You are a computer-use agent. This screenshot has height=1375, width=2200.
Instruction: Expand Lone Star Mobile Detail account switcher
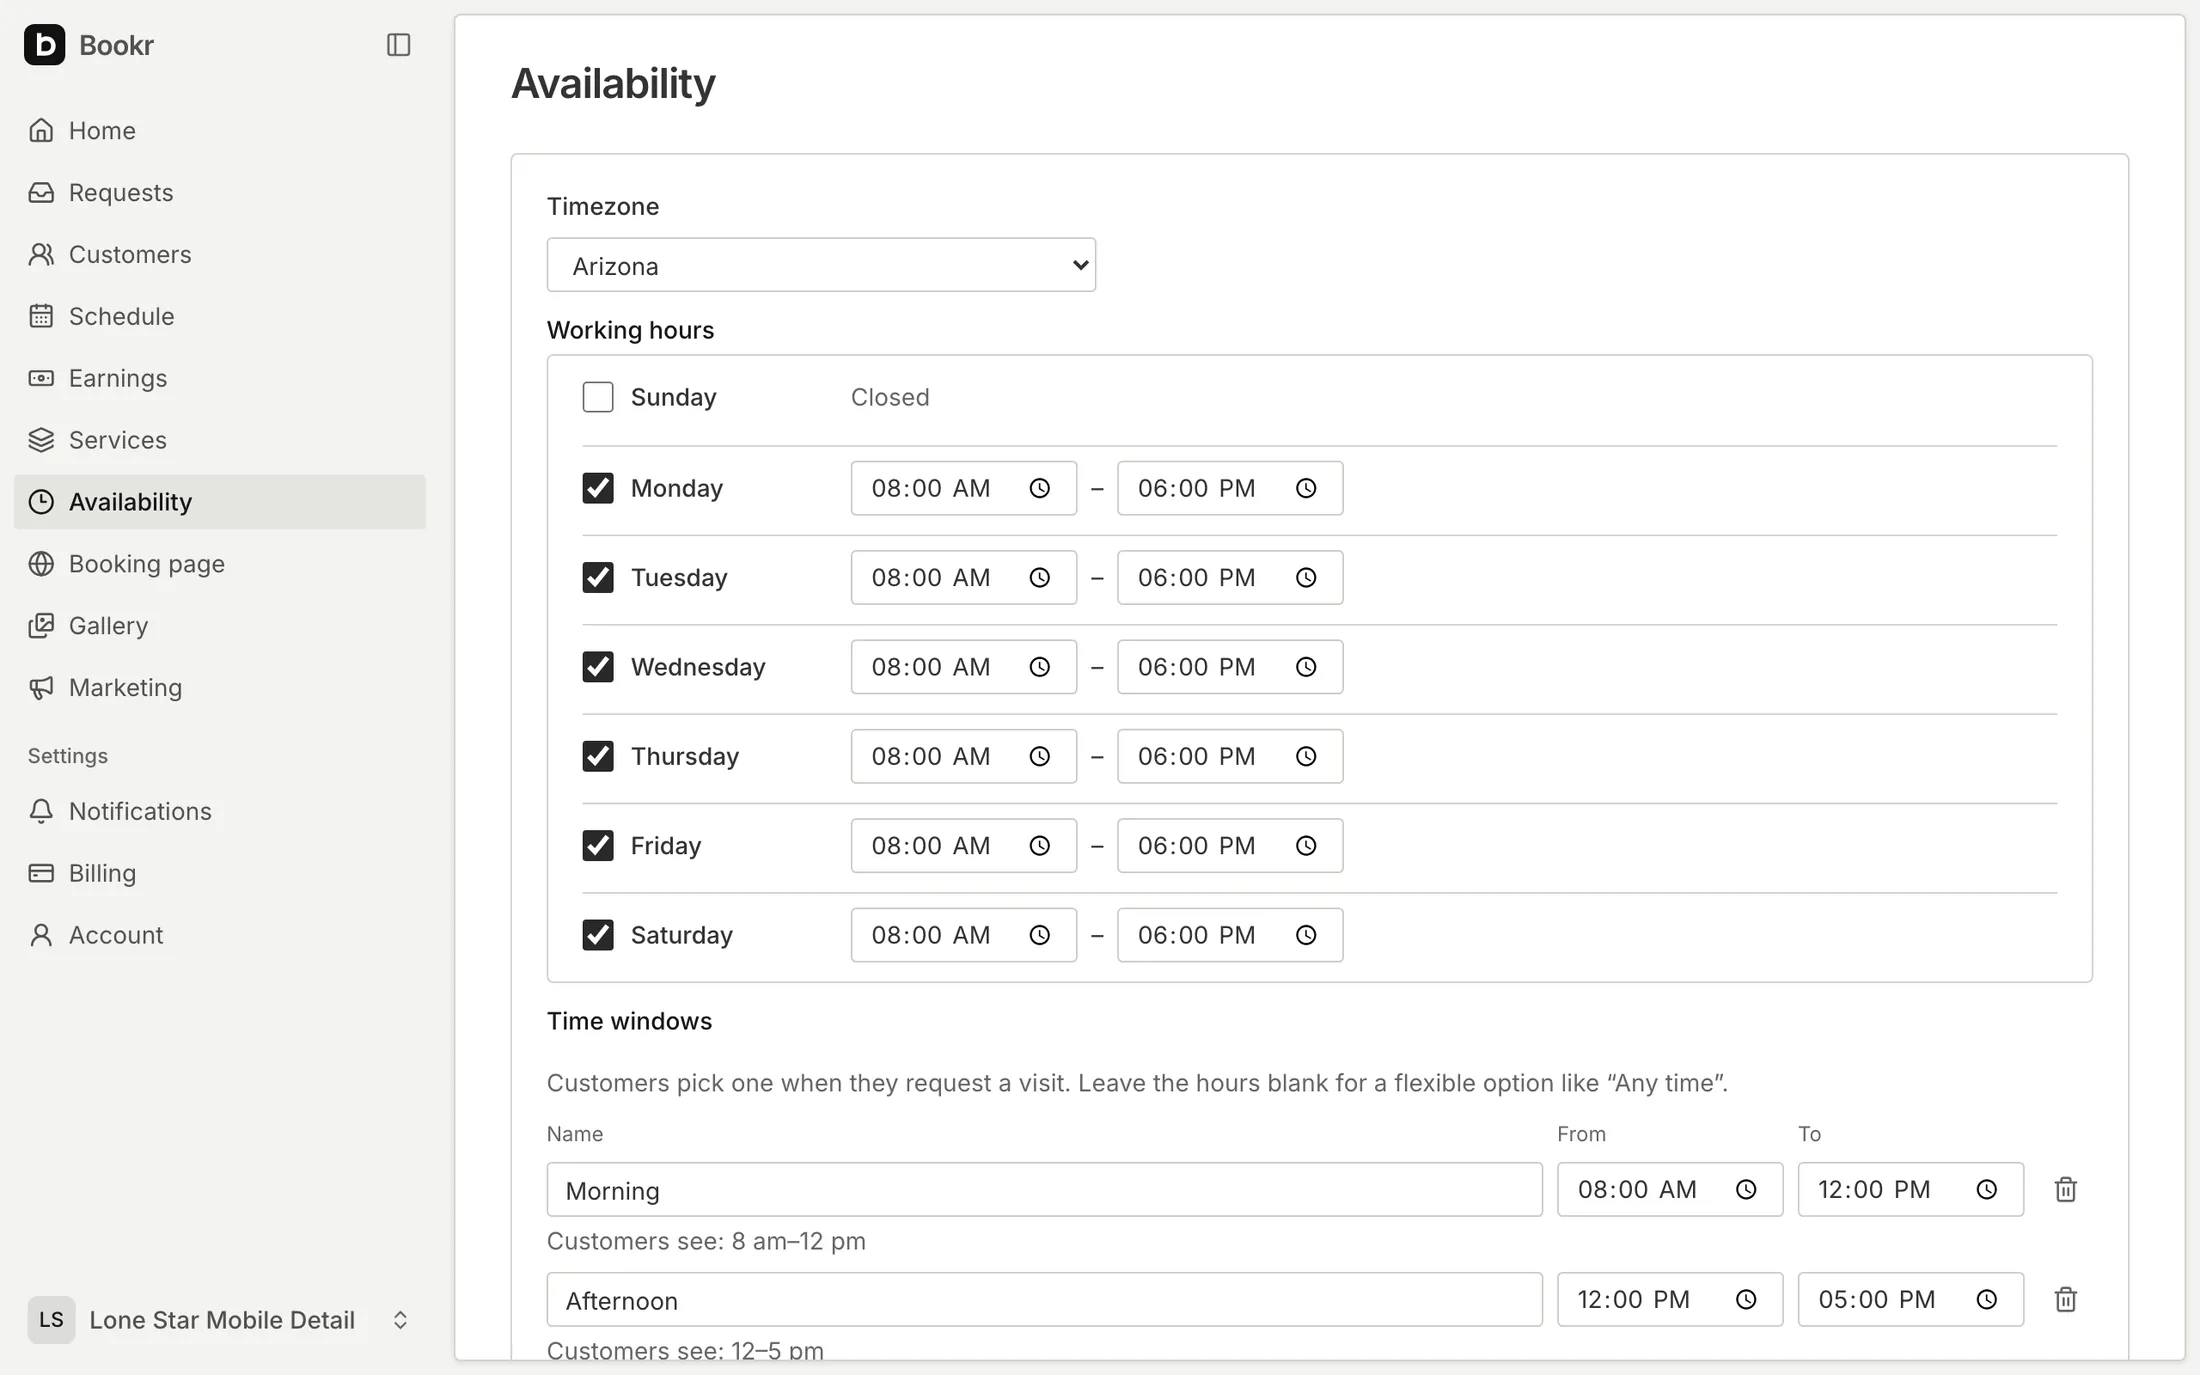220,1320
